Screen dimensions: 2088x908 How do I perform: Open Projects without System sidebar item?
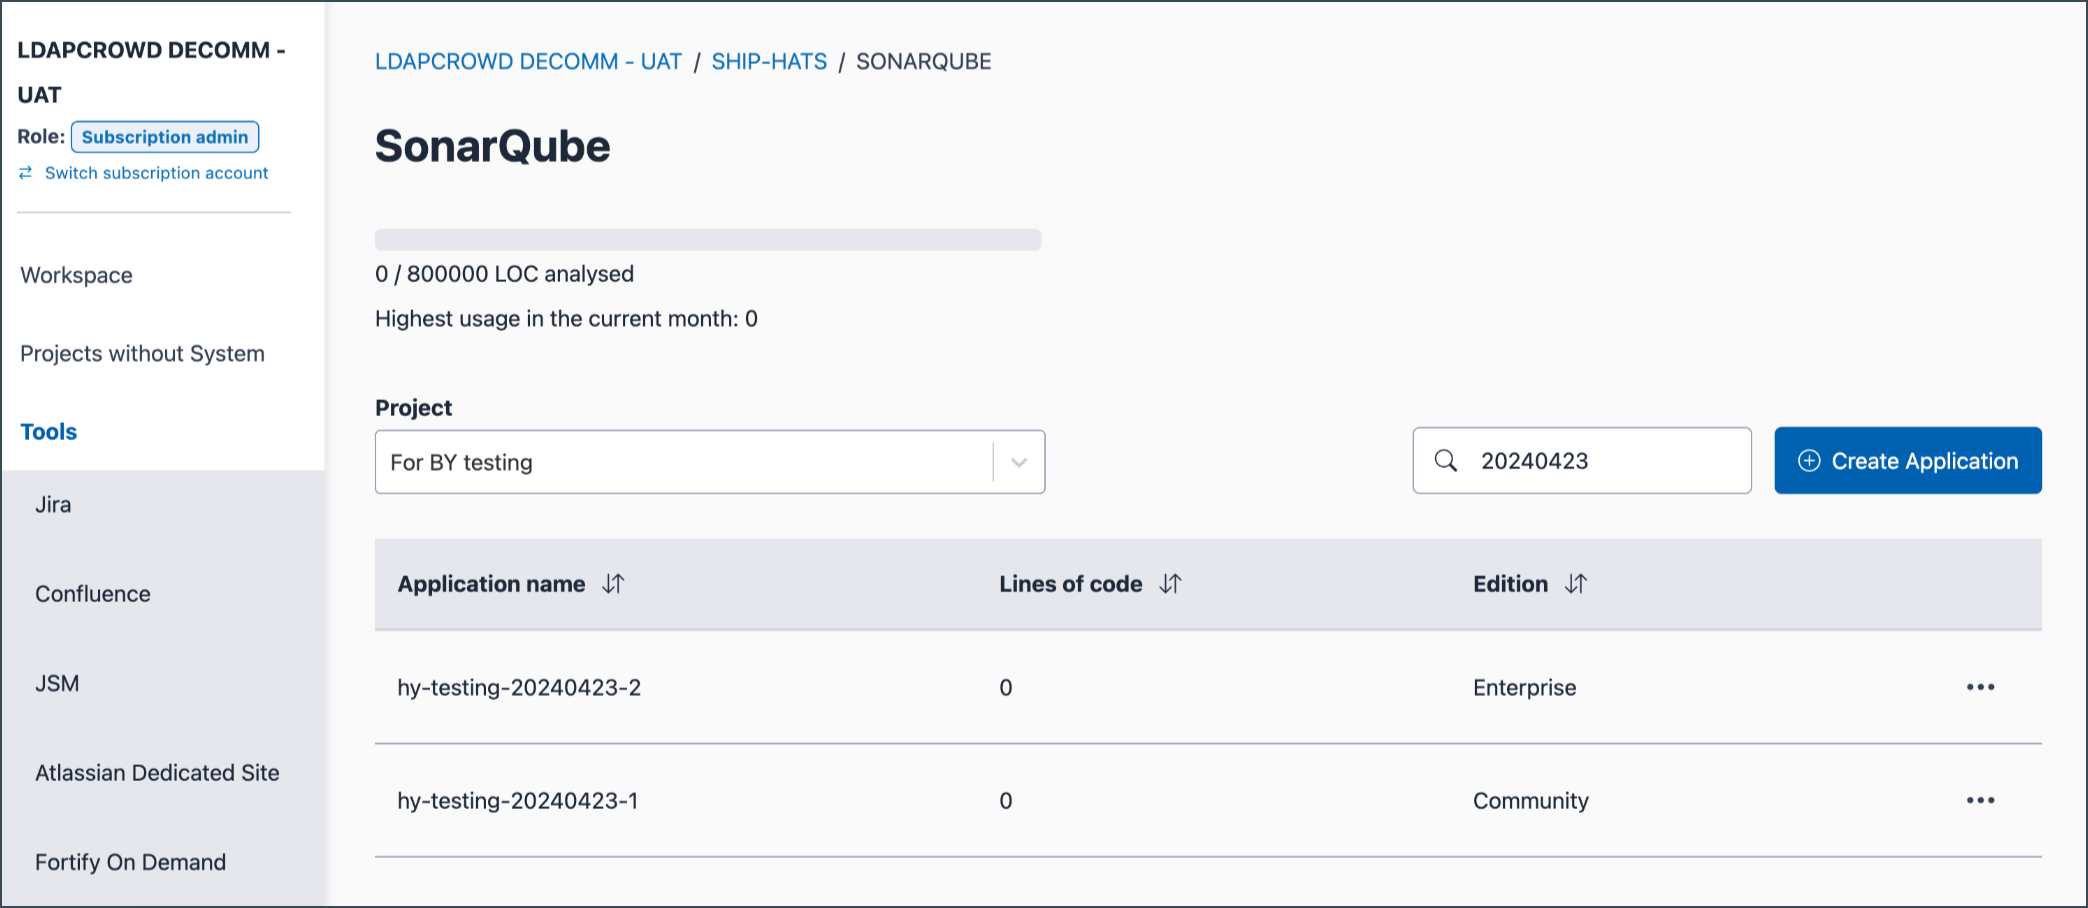(142, 353)
